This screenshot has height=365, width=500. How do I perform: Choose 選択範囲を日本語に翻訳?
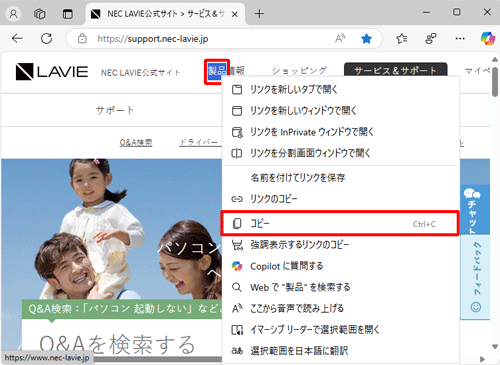click(x=341, y=351)
